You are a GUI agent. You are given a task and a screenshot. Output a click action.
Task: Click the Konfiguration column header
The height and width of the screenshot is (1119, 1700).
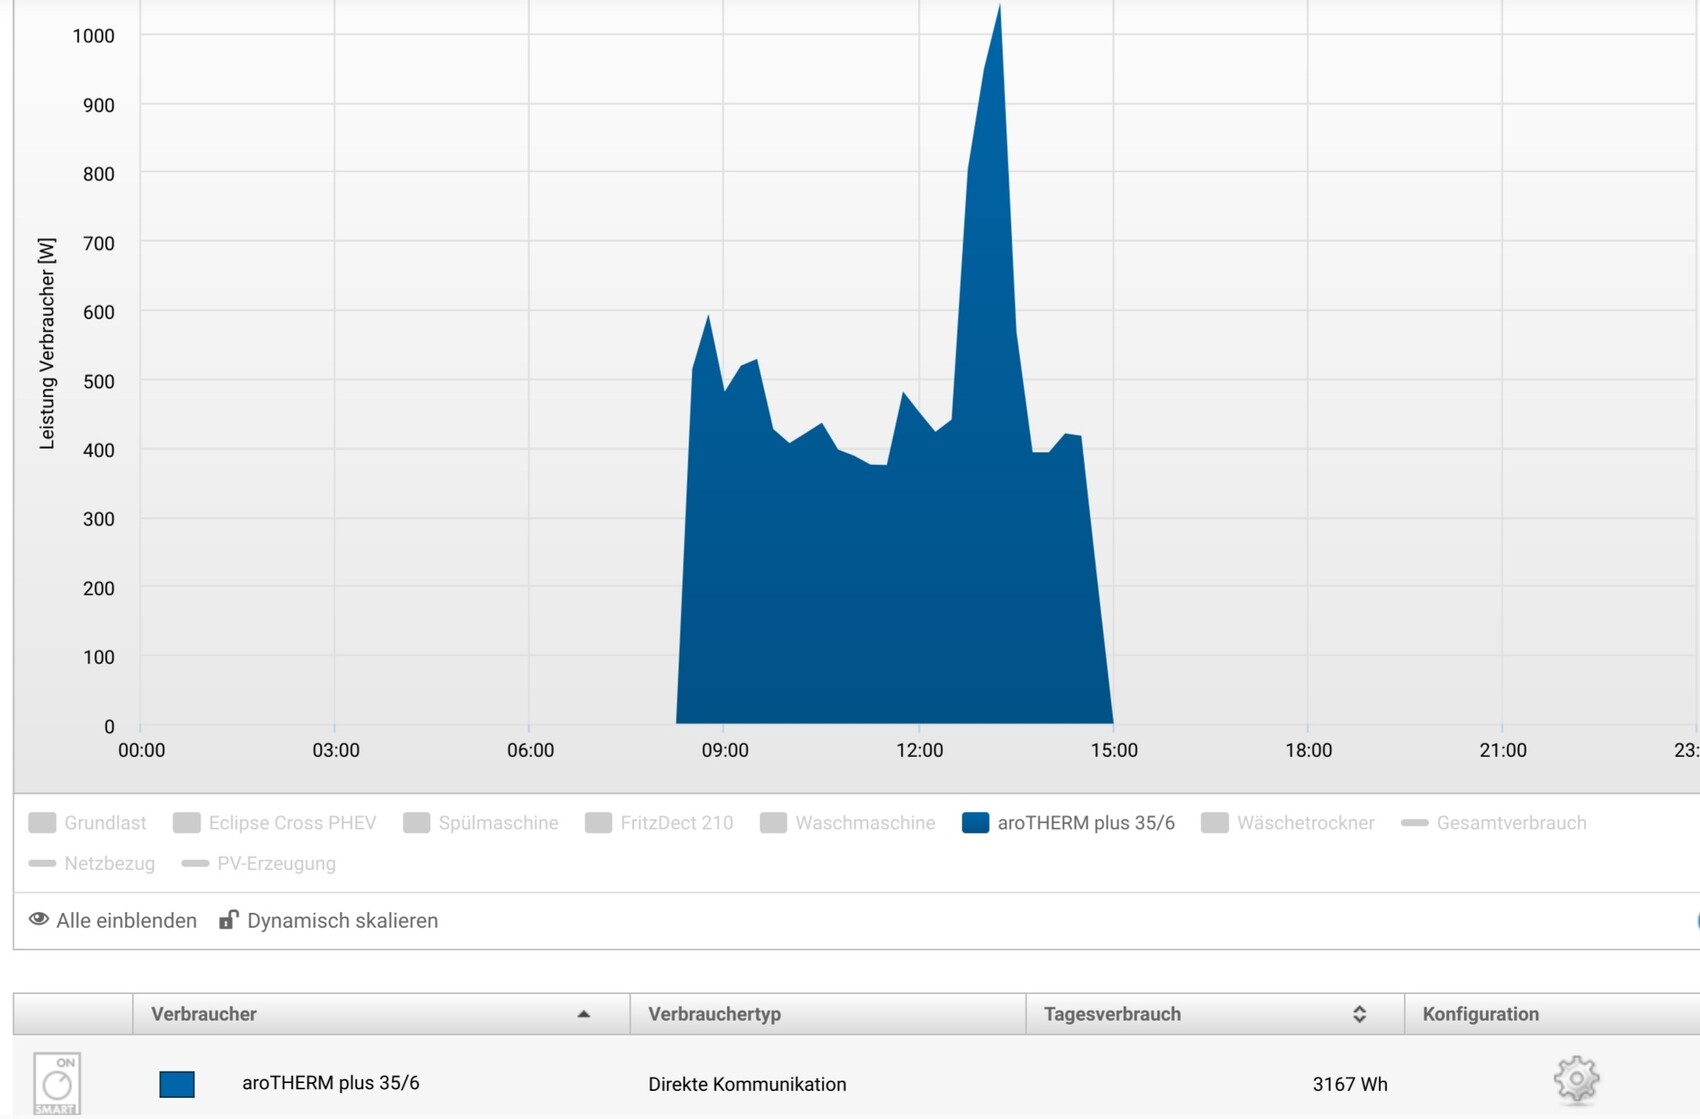coord(1480,1014)
